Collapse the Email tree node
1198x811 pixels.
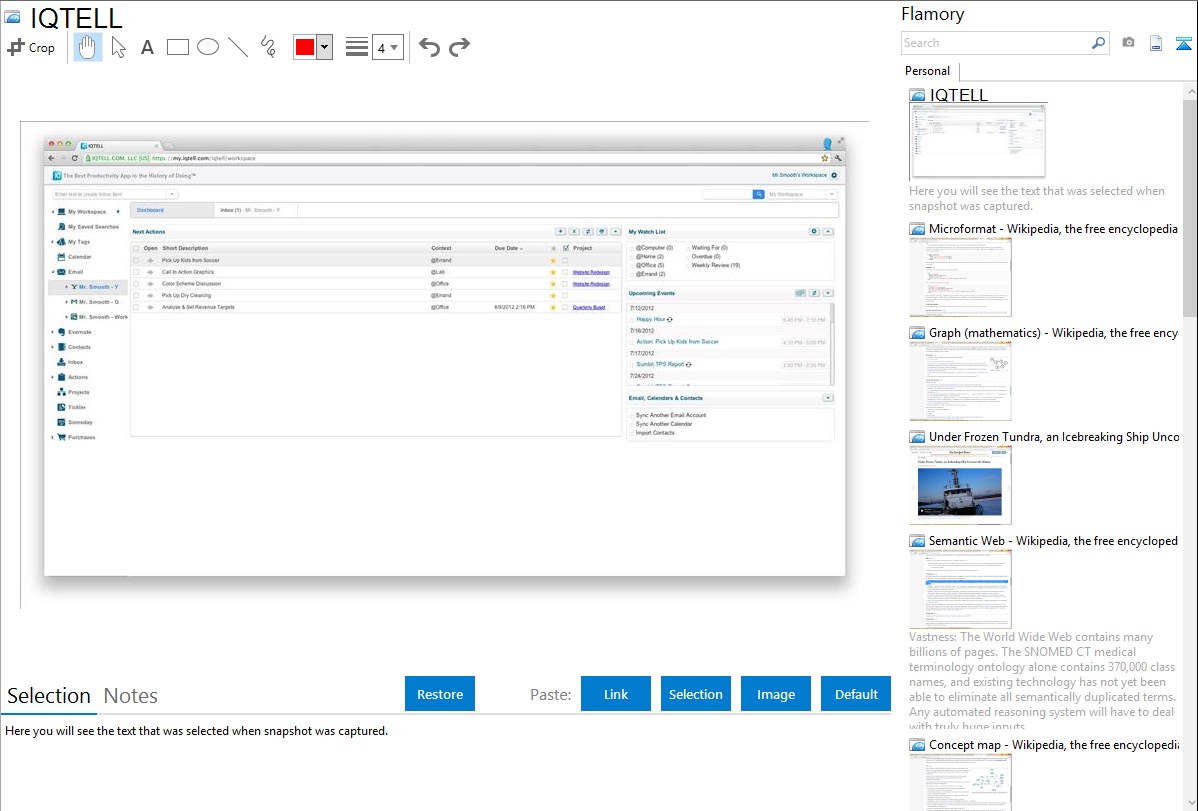click(53, 272)
